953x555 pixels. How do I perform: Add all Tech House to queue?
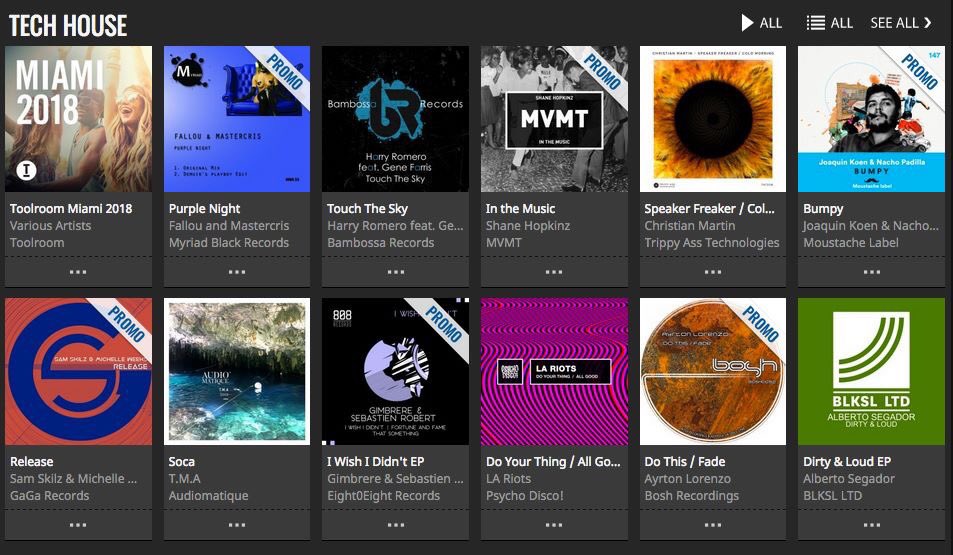click(829, 23)
